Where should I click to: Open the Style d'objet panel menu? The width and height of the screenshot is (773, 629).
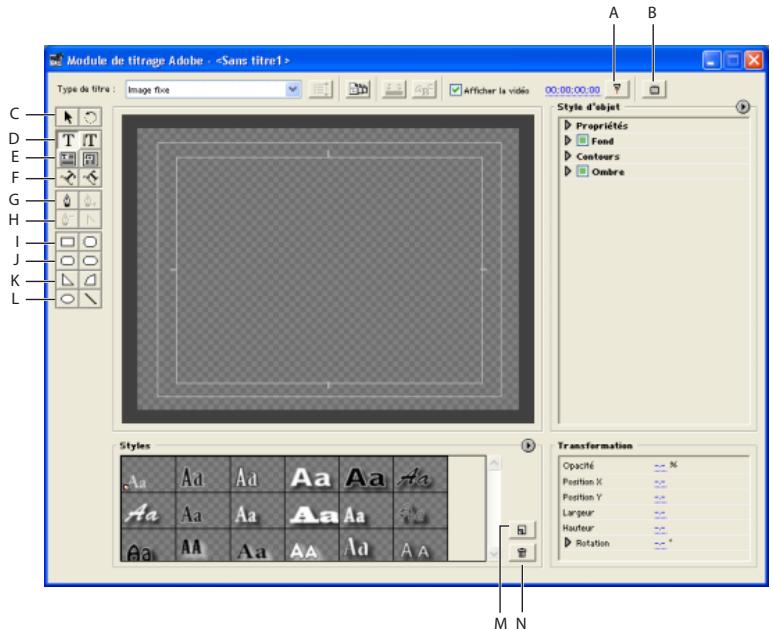(742, 108)
